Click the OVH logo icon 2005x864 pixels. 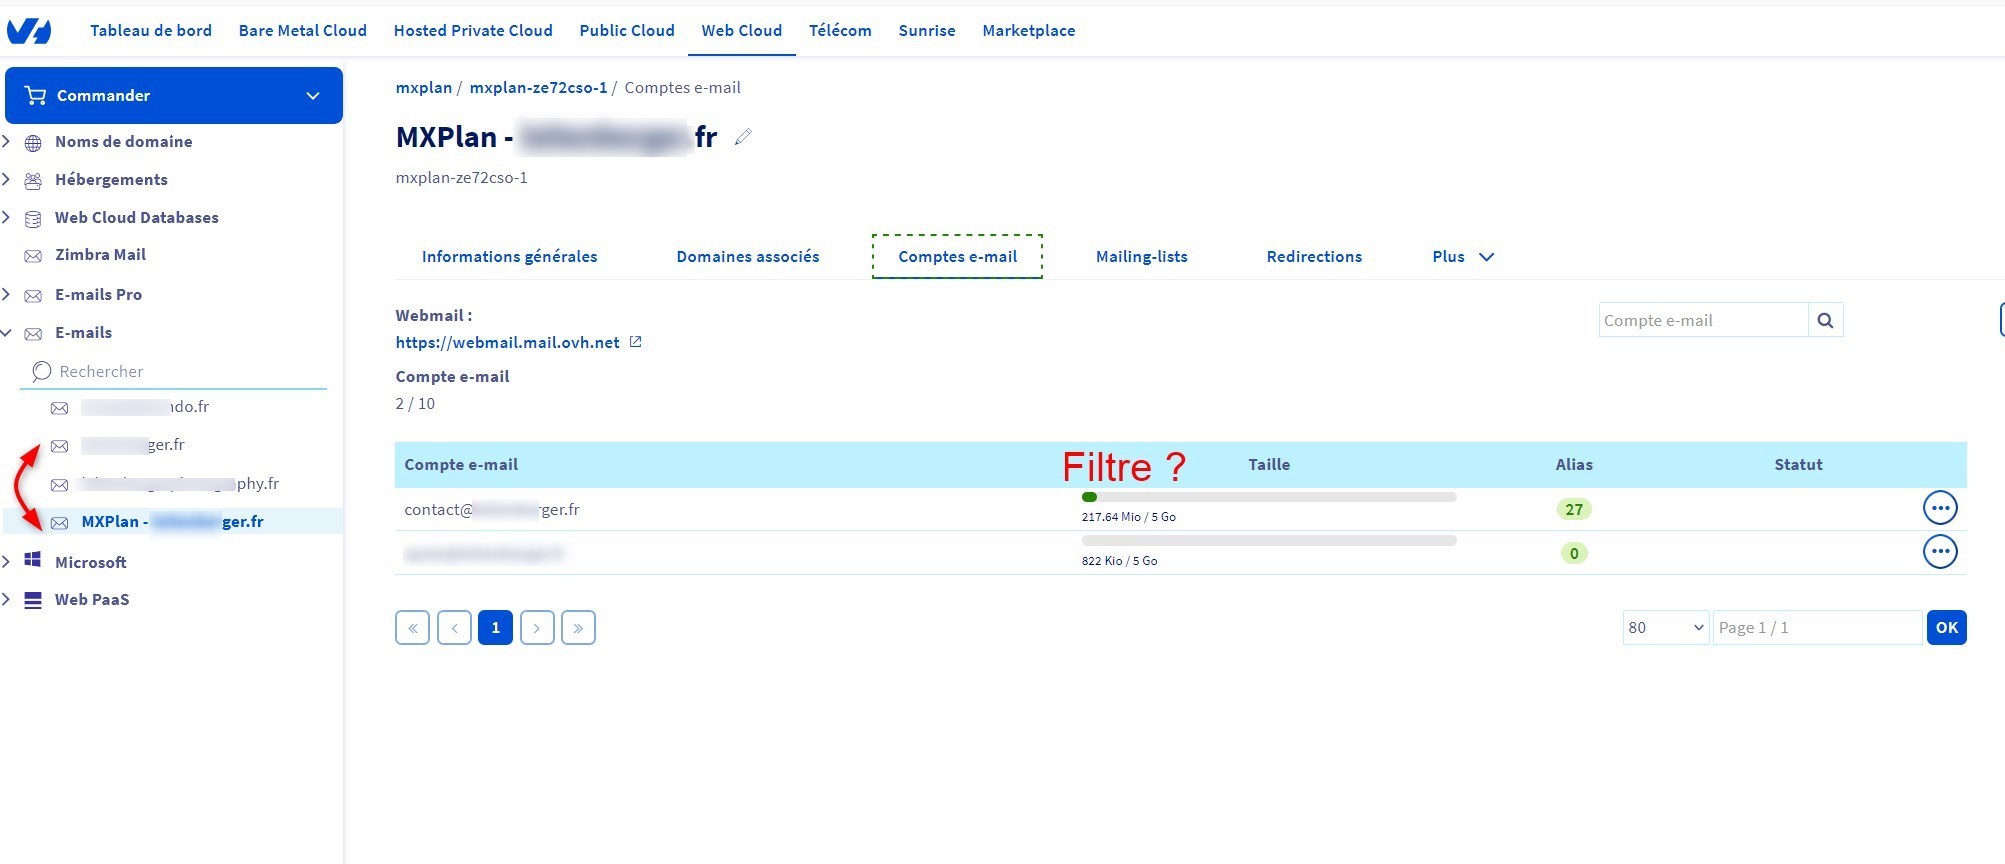[29, 31]
